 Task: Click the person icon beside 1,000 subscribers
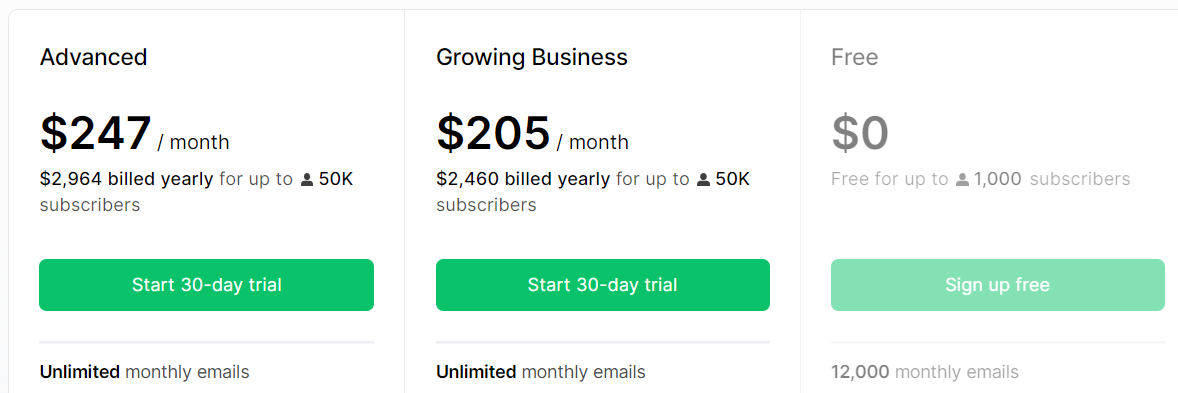point(962,180)
